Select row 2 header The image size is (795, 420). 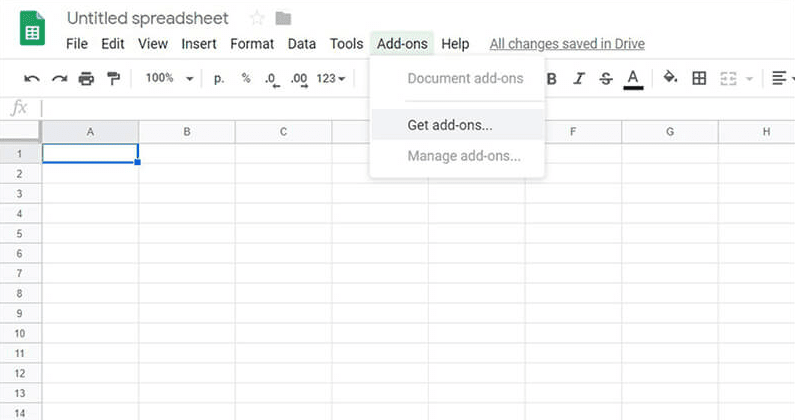click(x=20, y=173)
